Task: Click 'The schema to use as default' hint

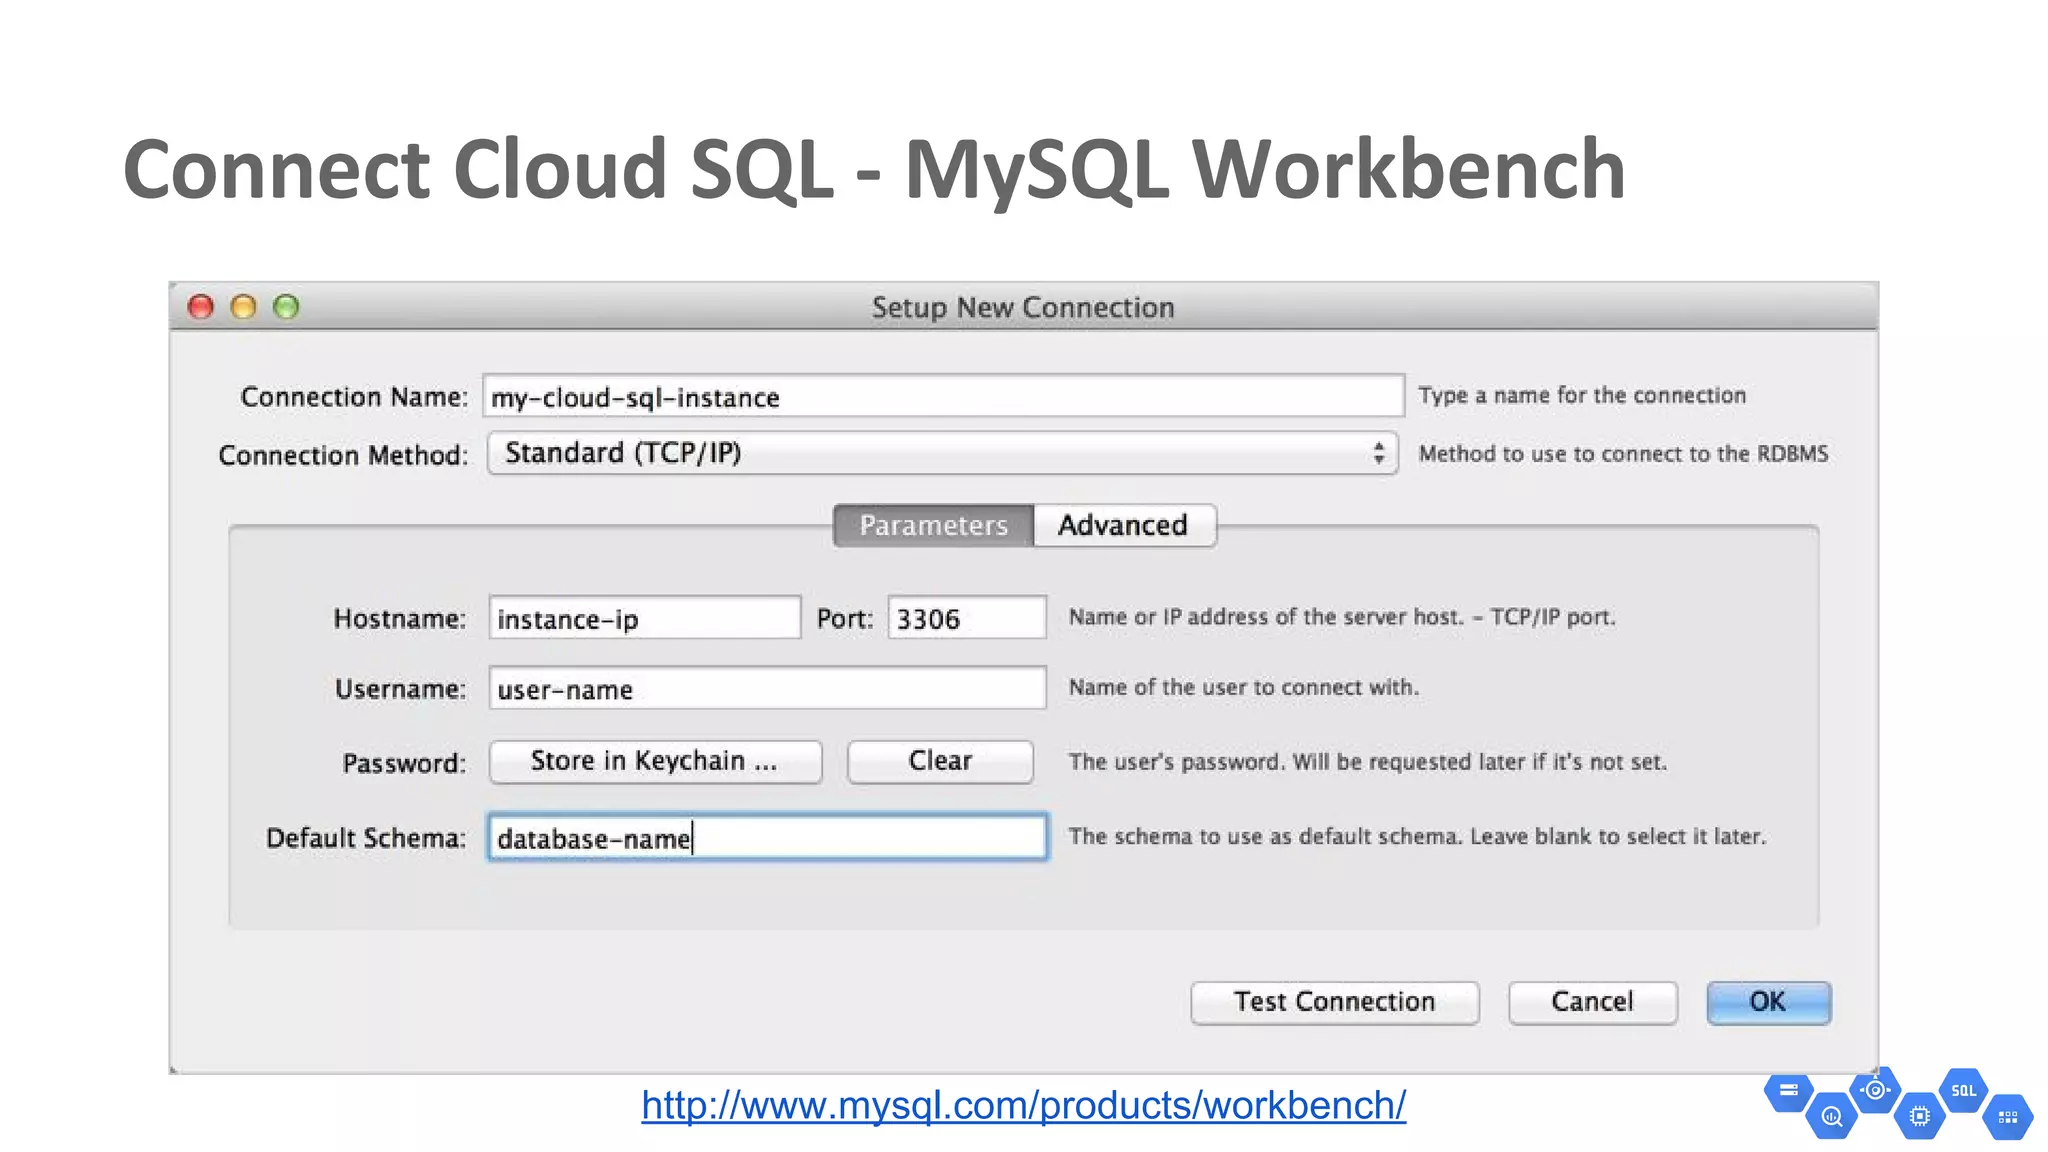Action: tap(1417, 836)
